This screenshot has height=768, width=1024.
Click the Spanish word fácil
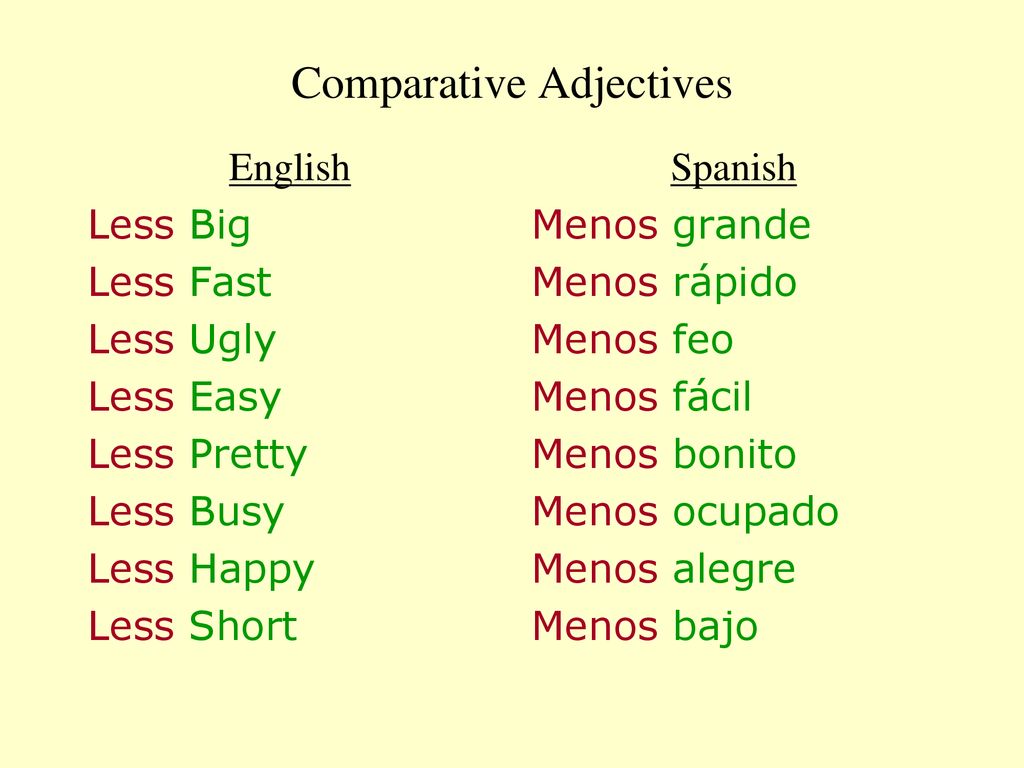(x=712, y=396)
